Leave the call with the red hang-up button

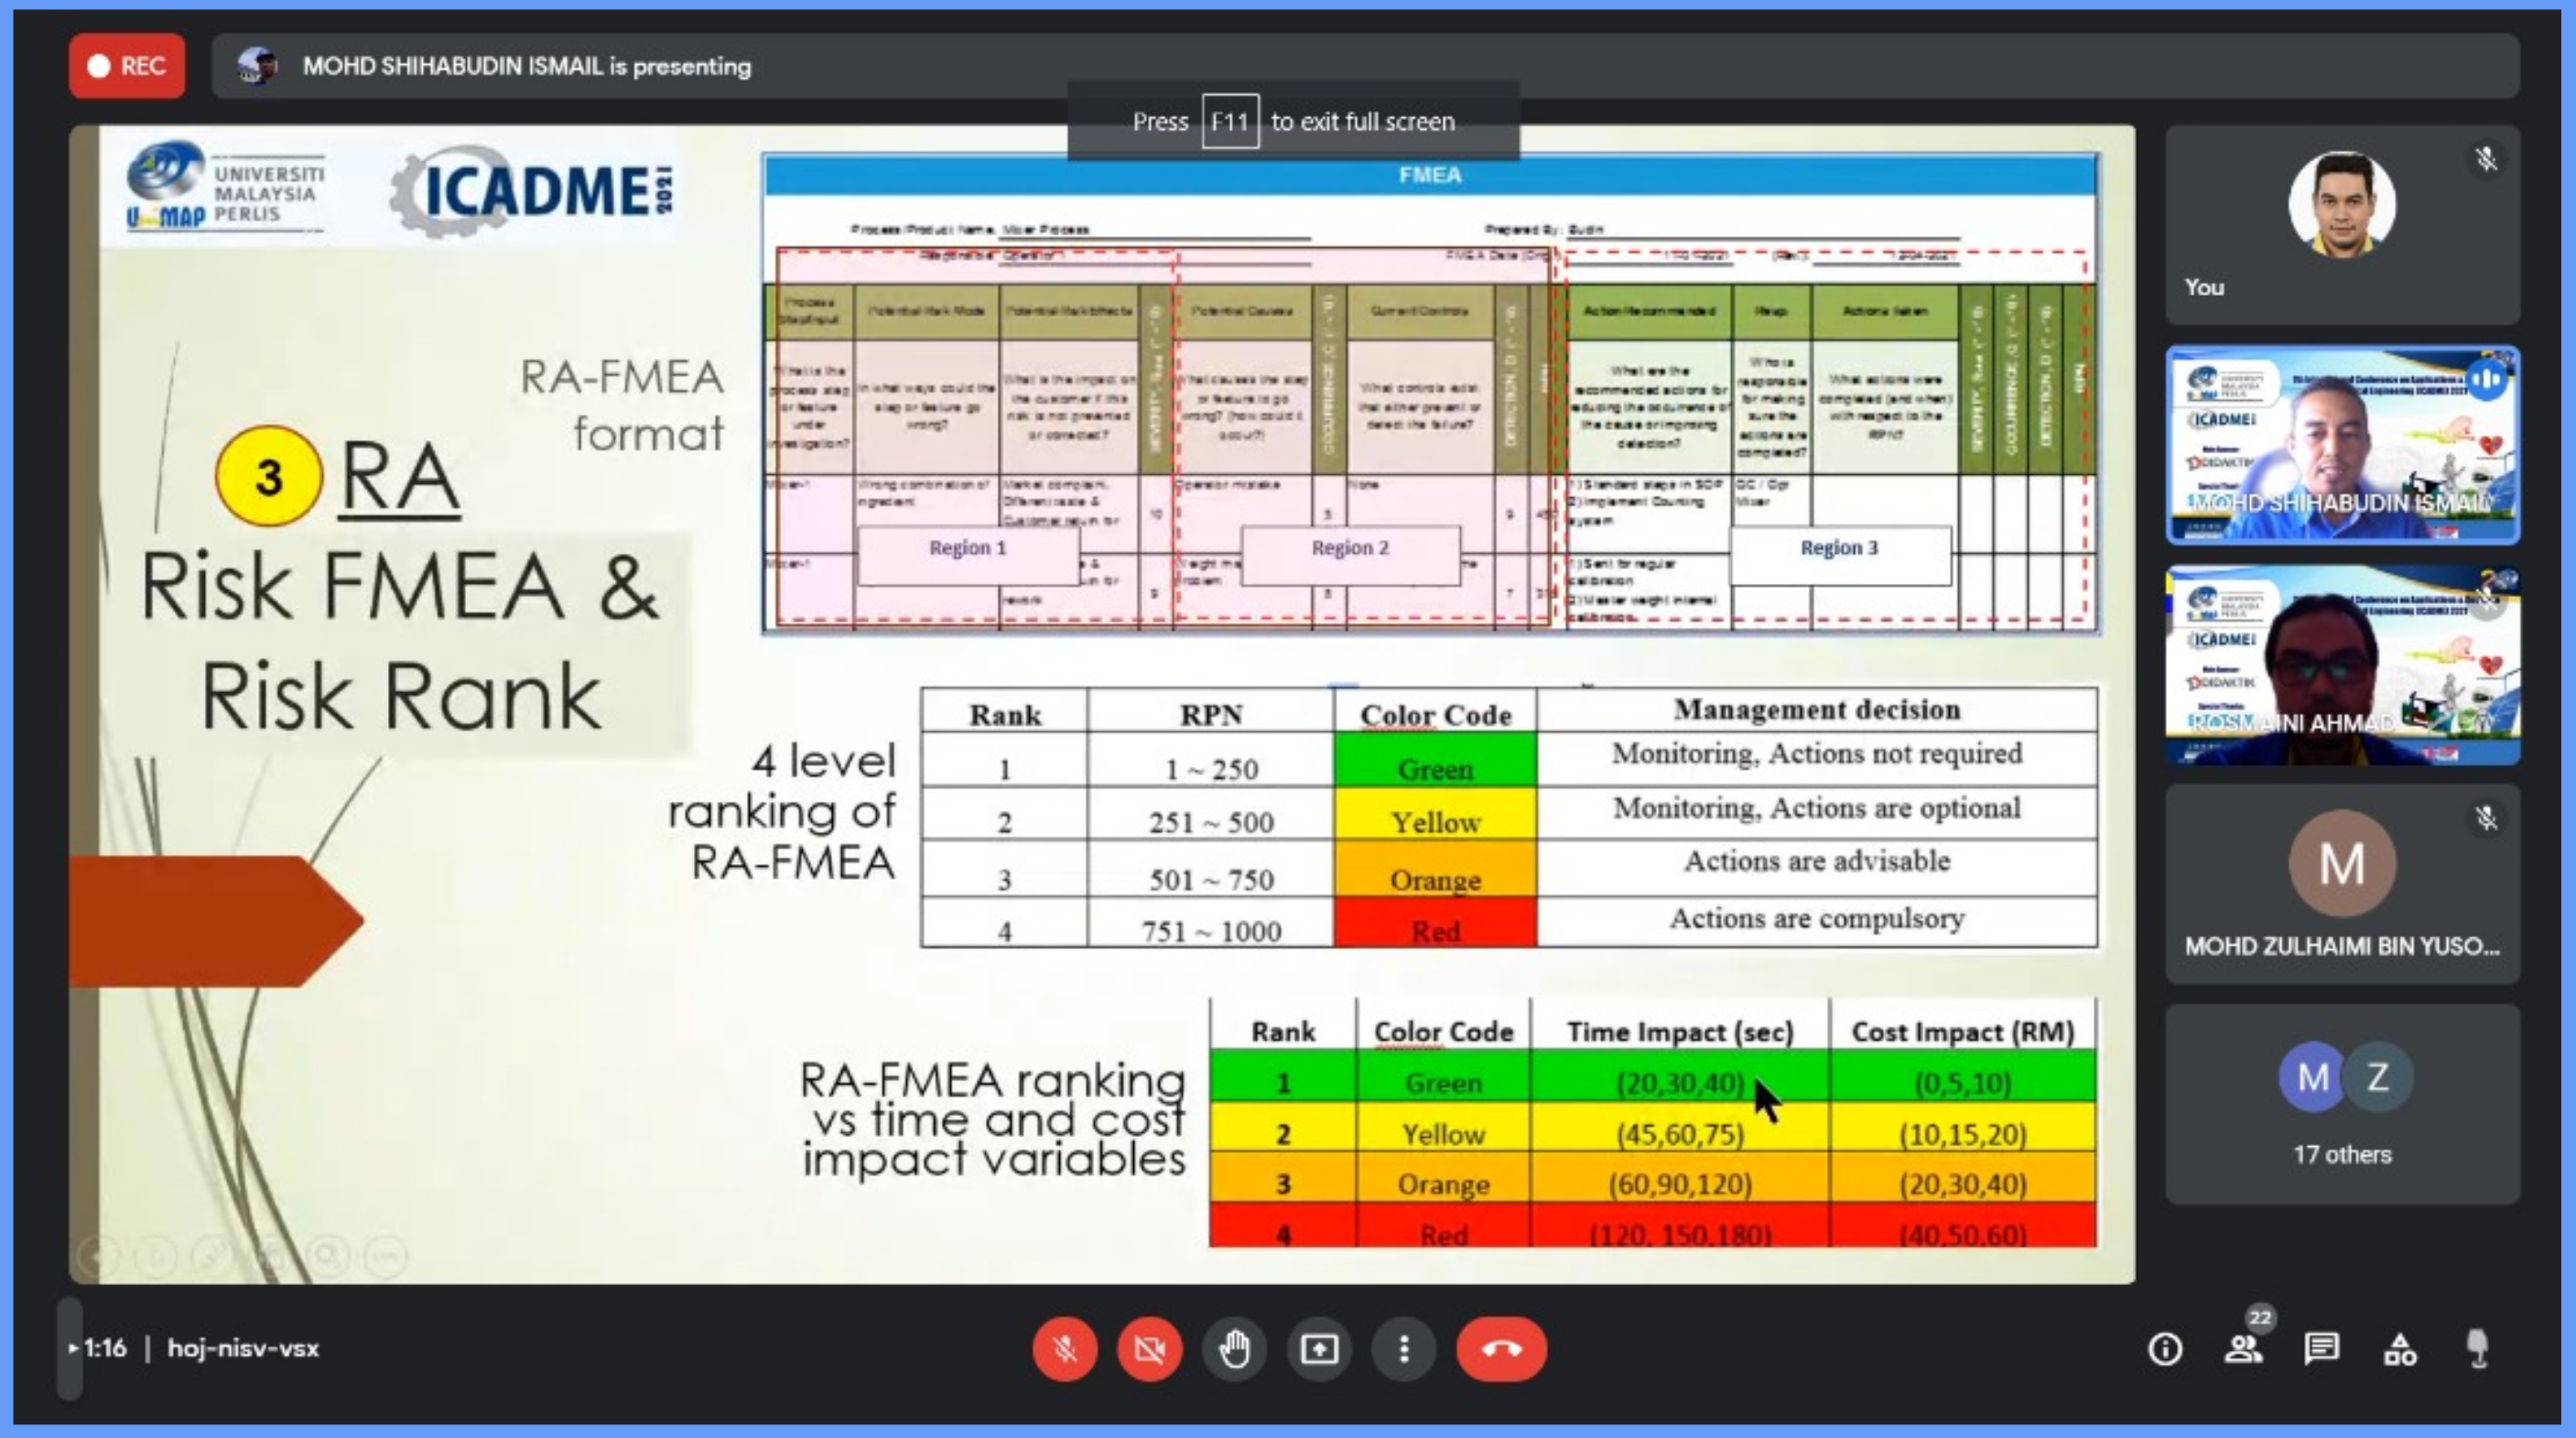coord(1501,1349)
